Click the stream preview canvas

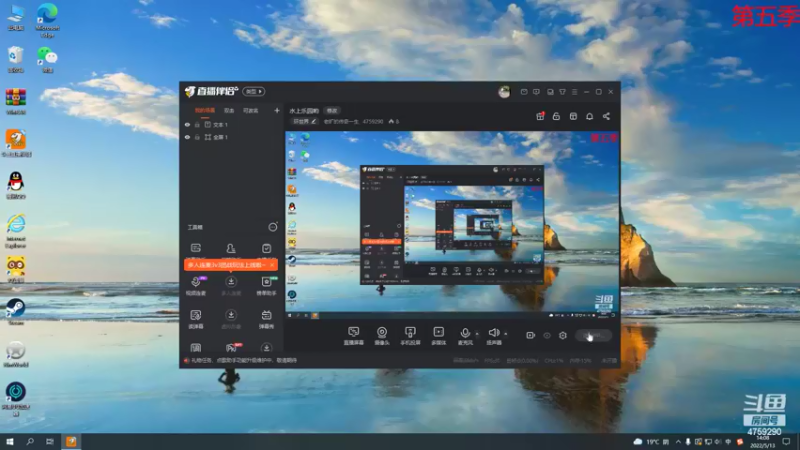coord(452,226)
